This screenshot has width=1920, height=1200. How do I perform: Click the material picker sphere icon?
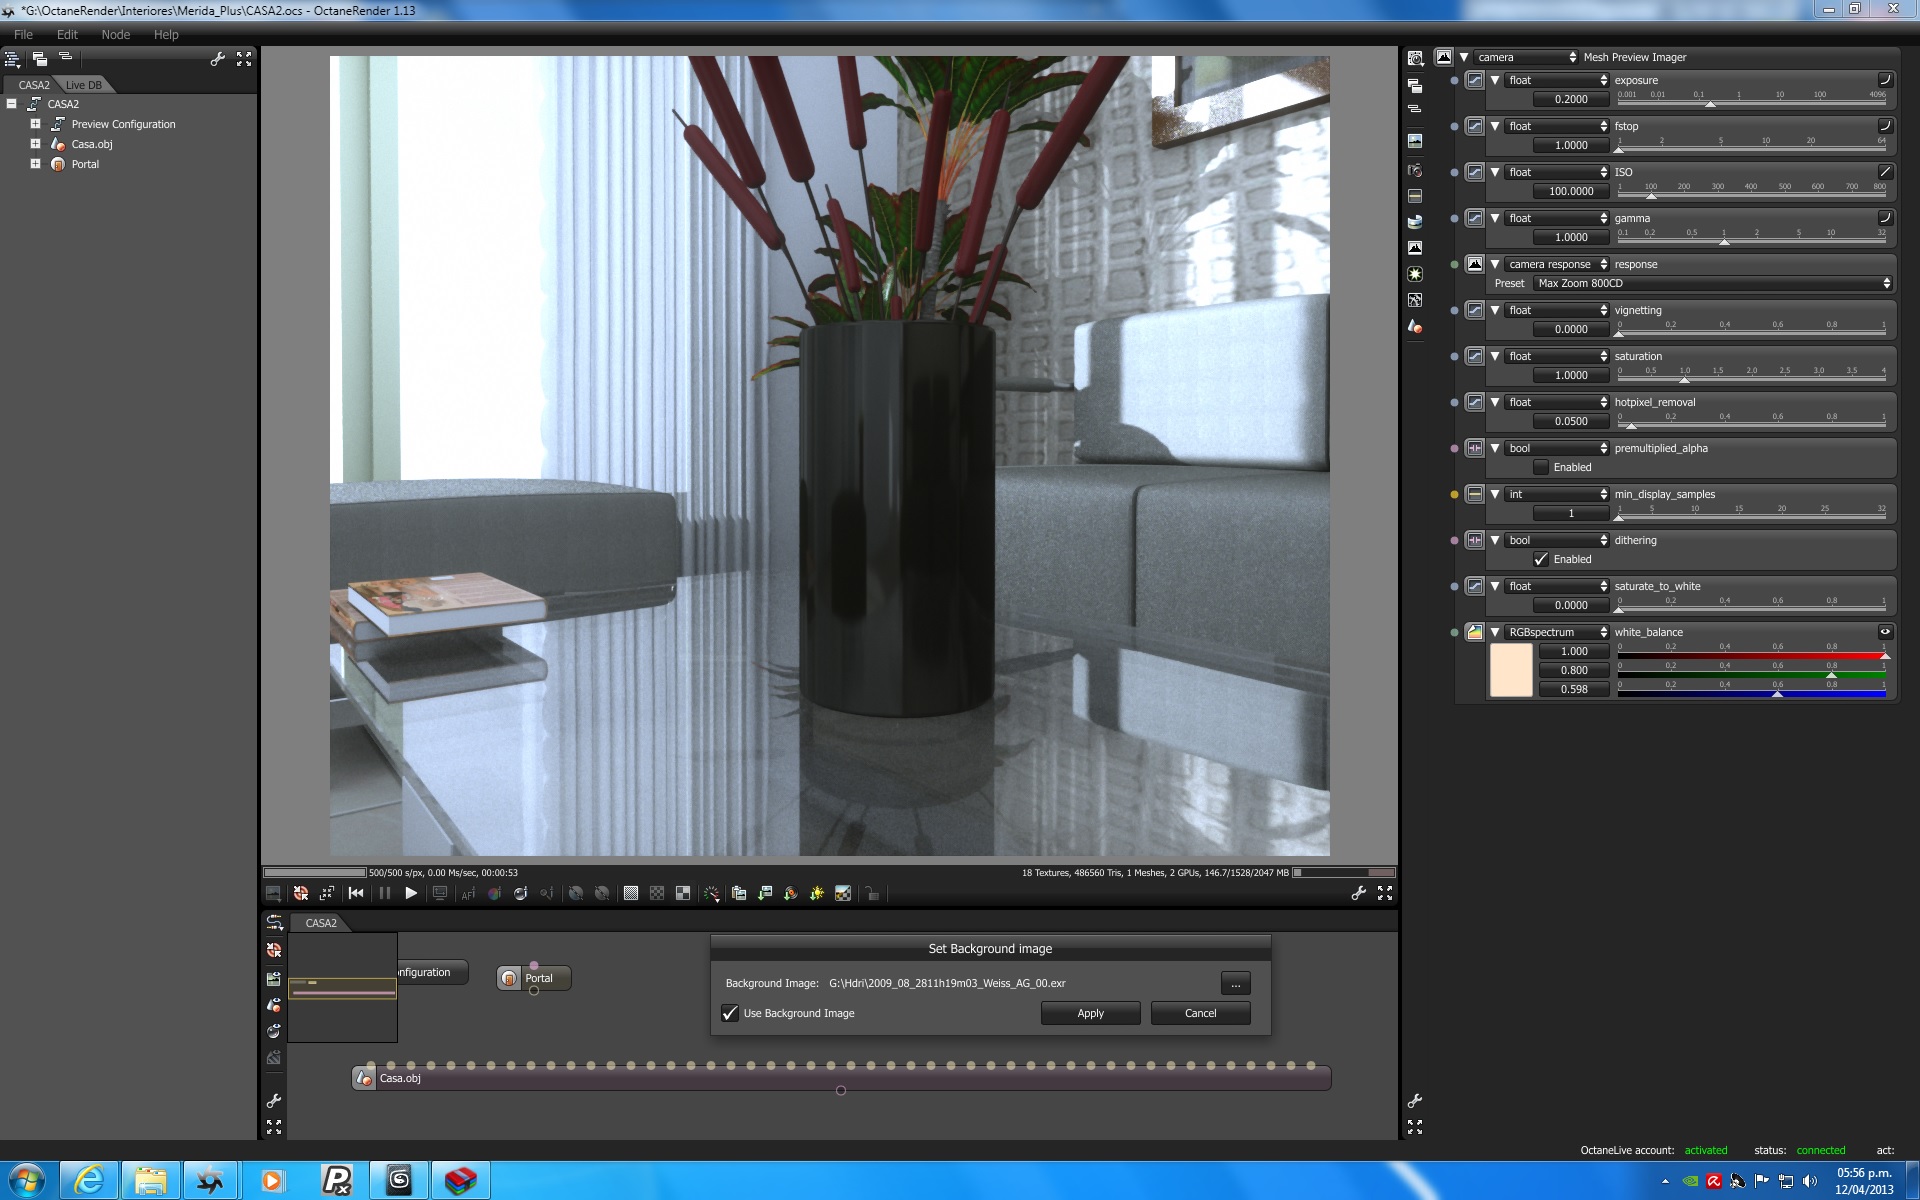(520, 893)
